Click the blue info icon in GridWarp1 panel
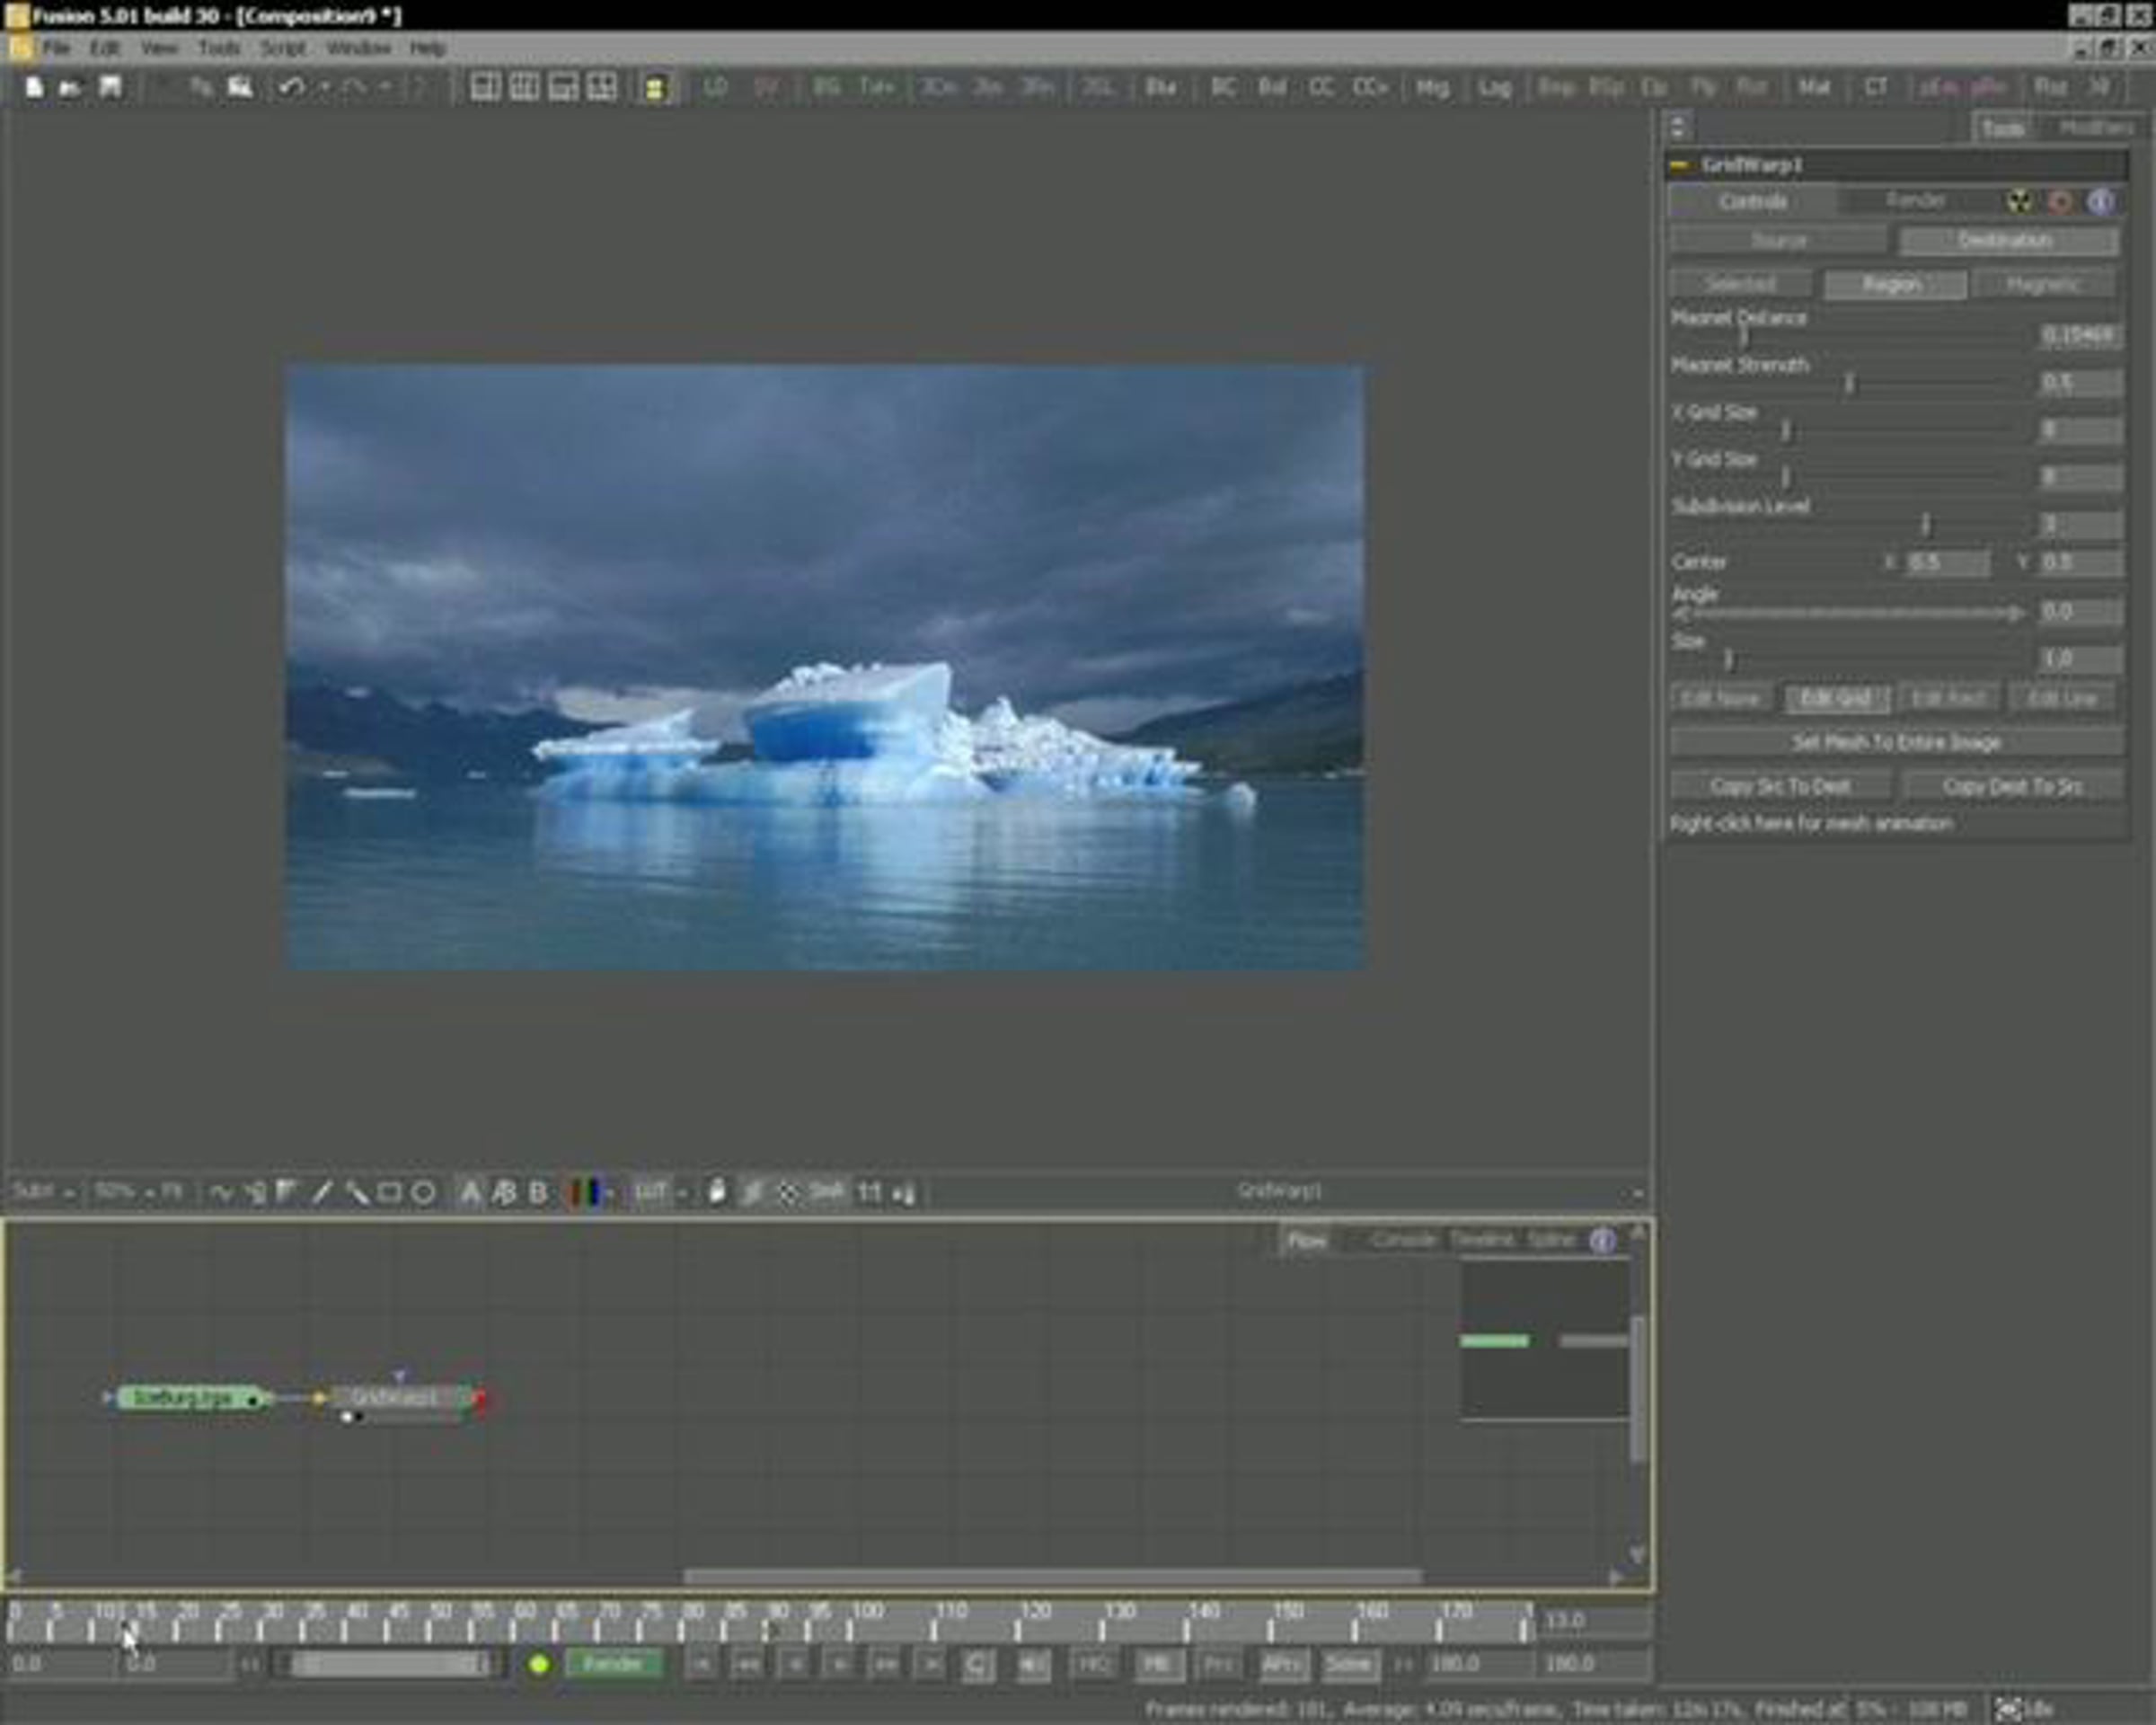The width and height of the screenshot is (2156, 1725). tap(2100, 201)
